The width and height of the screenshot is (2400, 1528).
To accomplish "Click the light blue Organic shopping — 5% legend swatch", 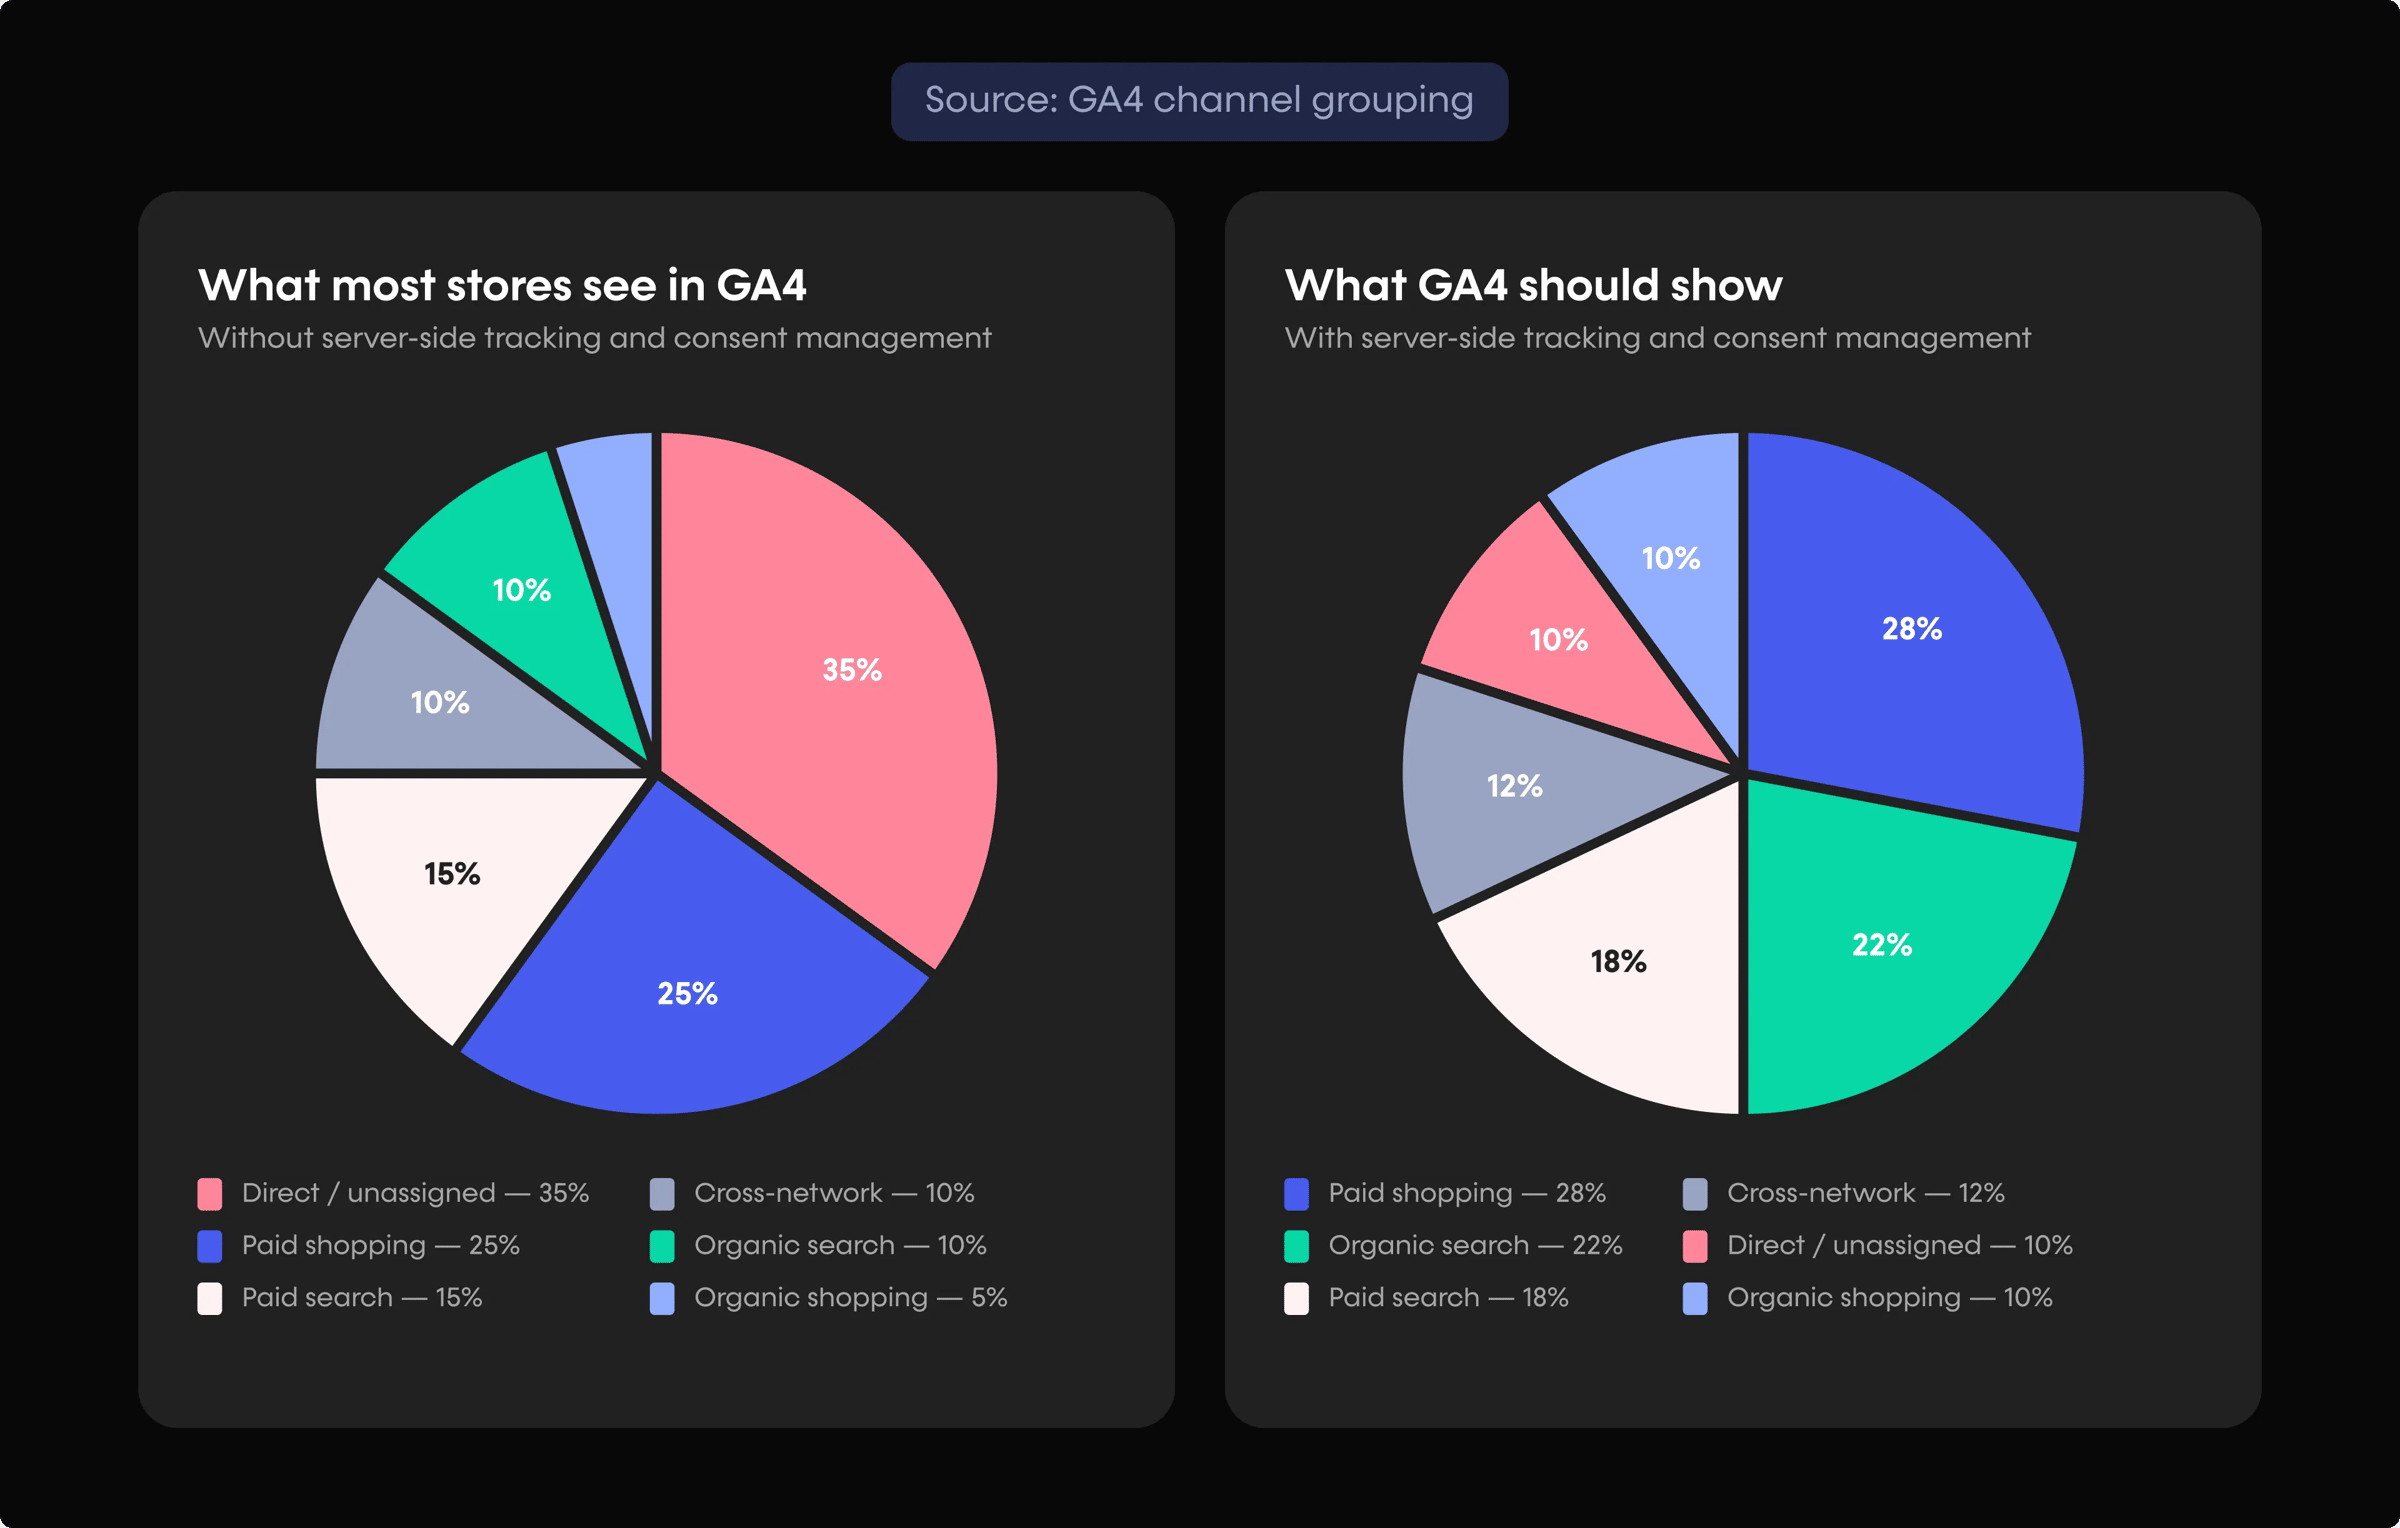I will 662,1298.
